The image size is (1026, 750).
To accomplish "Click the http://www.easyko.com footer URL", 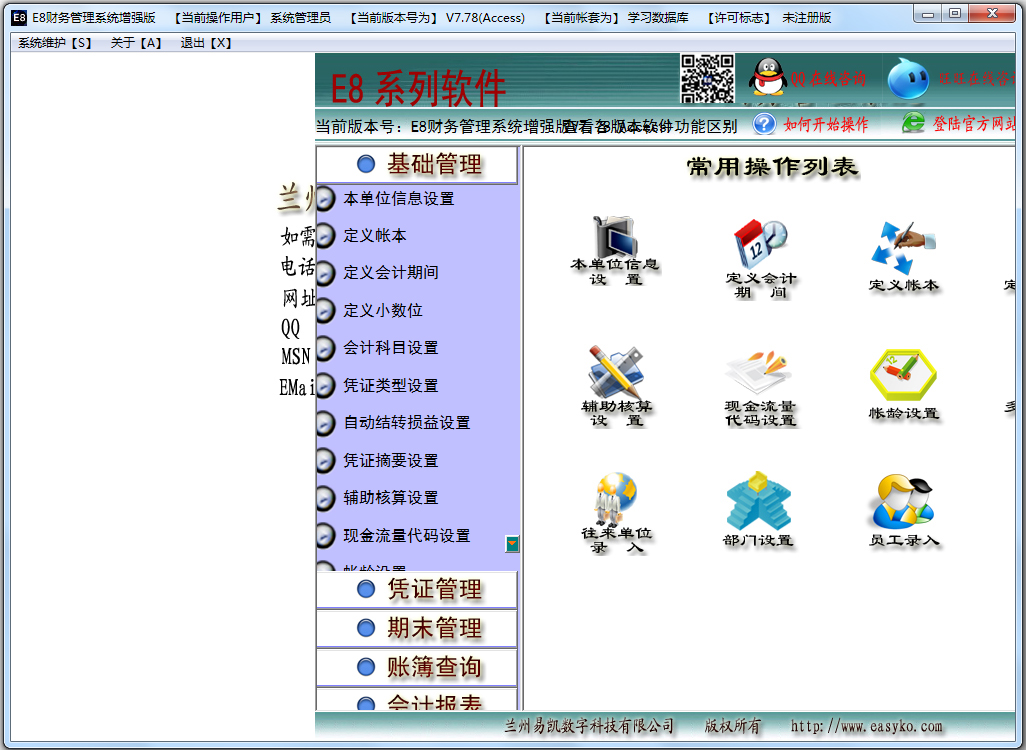I will pyautogui.click(x=867, y=726).
